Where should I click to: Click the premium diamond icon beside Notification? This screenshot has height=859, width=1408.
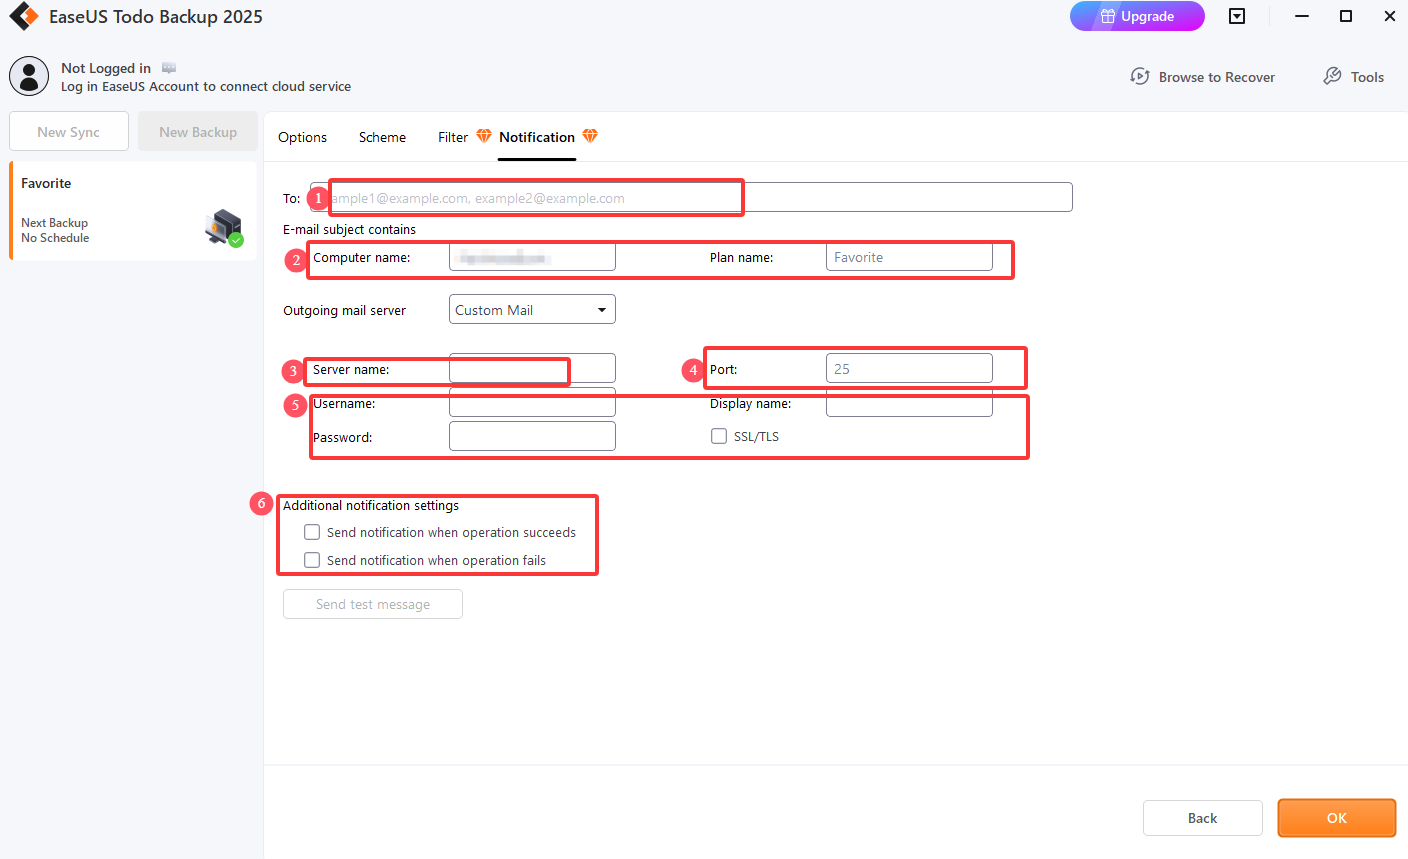[x=590, y=136]
